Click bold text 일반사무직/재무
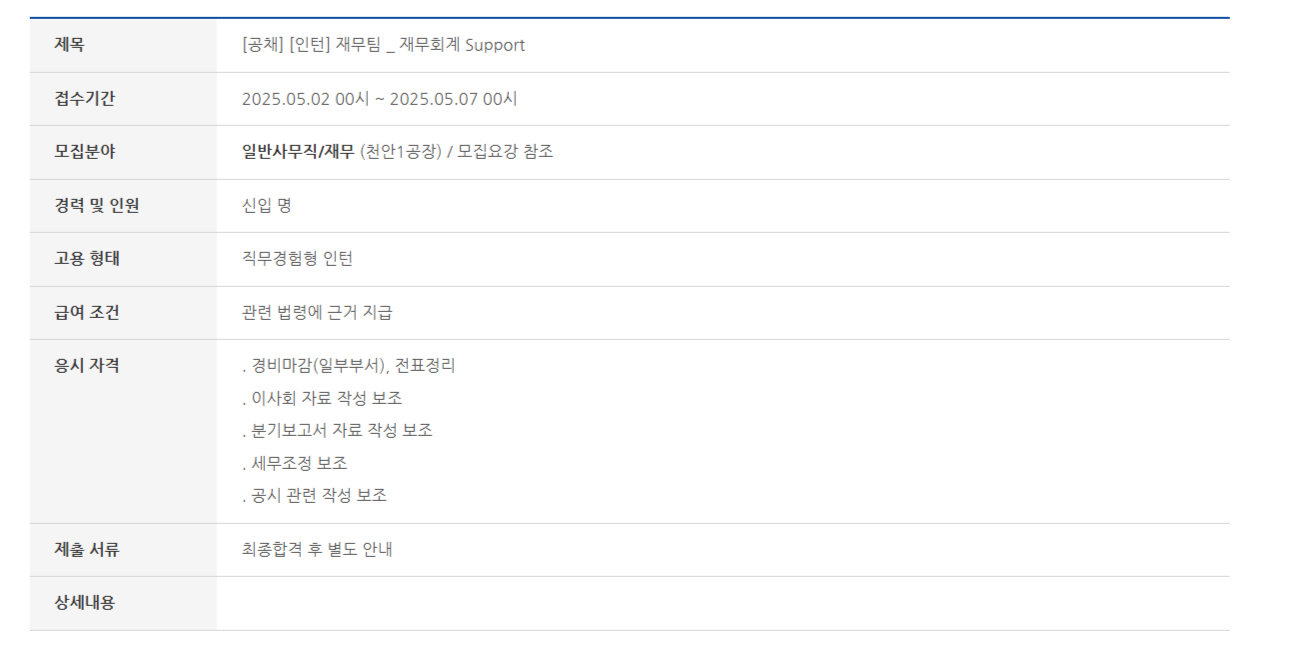1316x650 pixels. tap(298, 152)
